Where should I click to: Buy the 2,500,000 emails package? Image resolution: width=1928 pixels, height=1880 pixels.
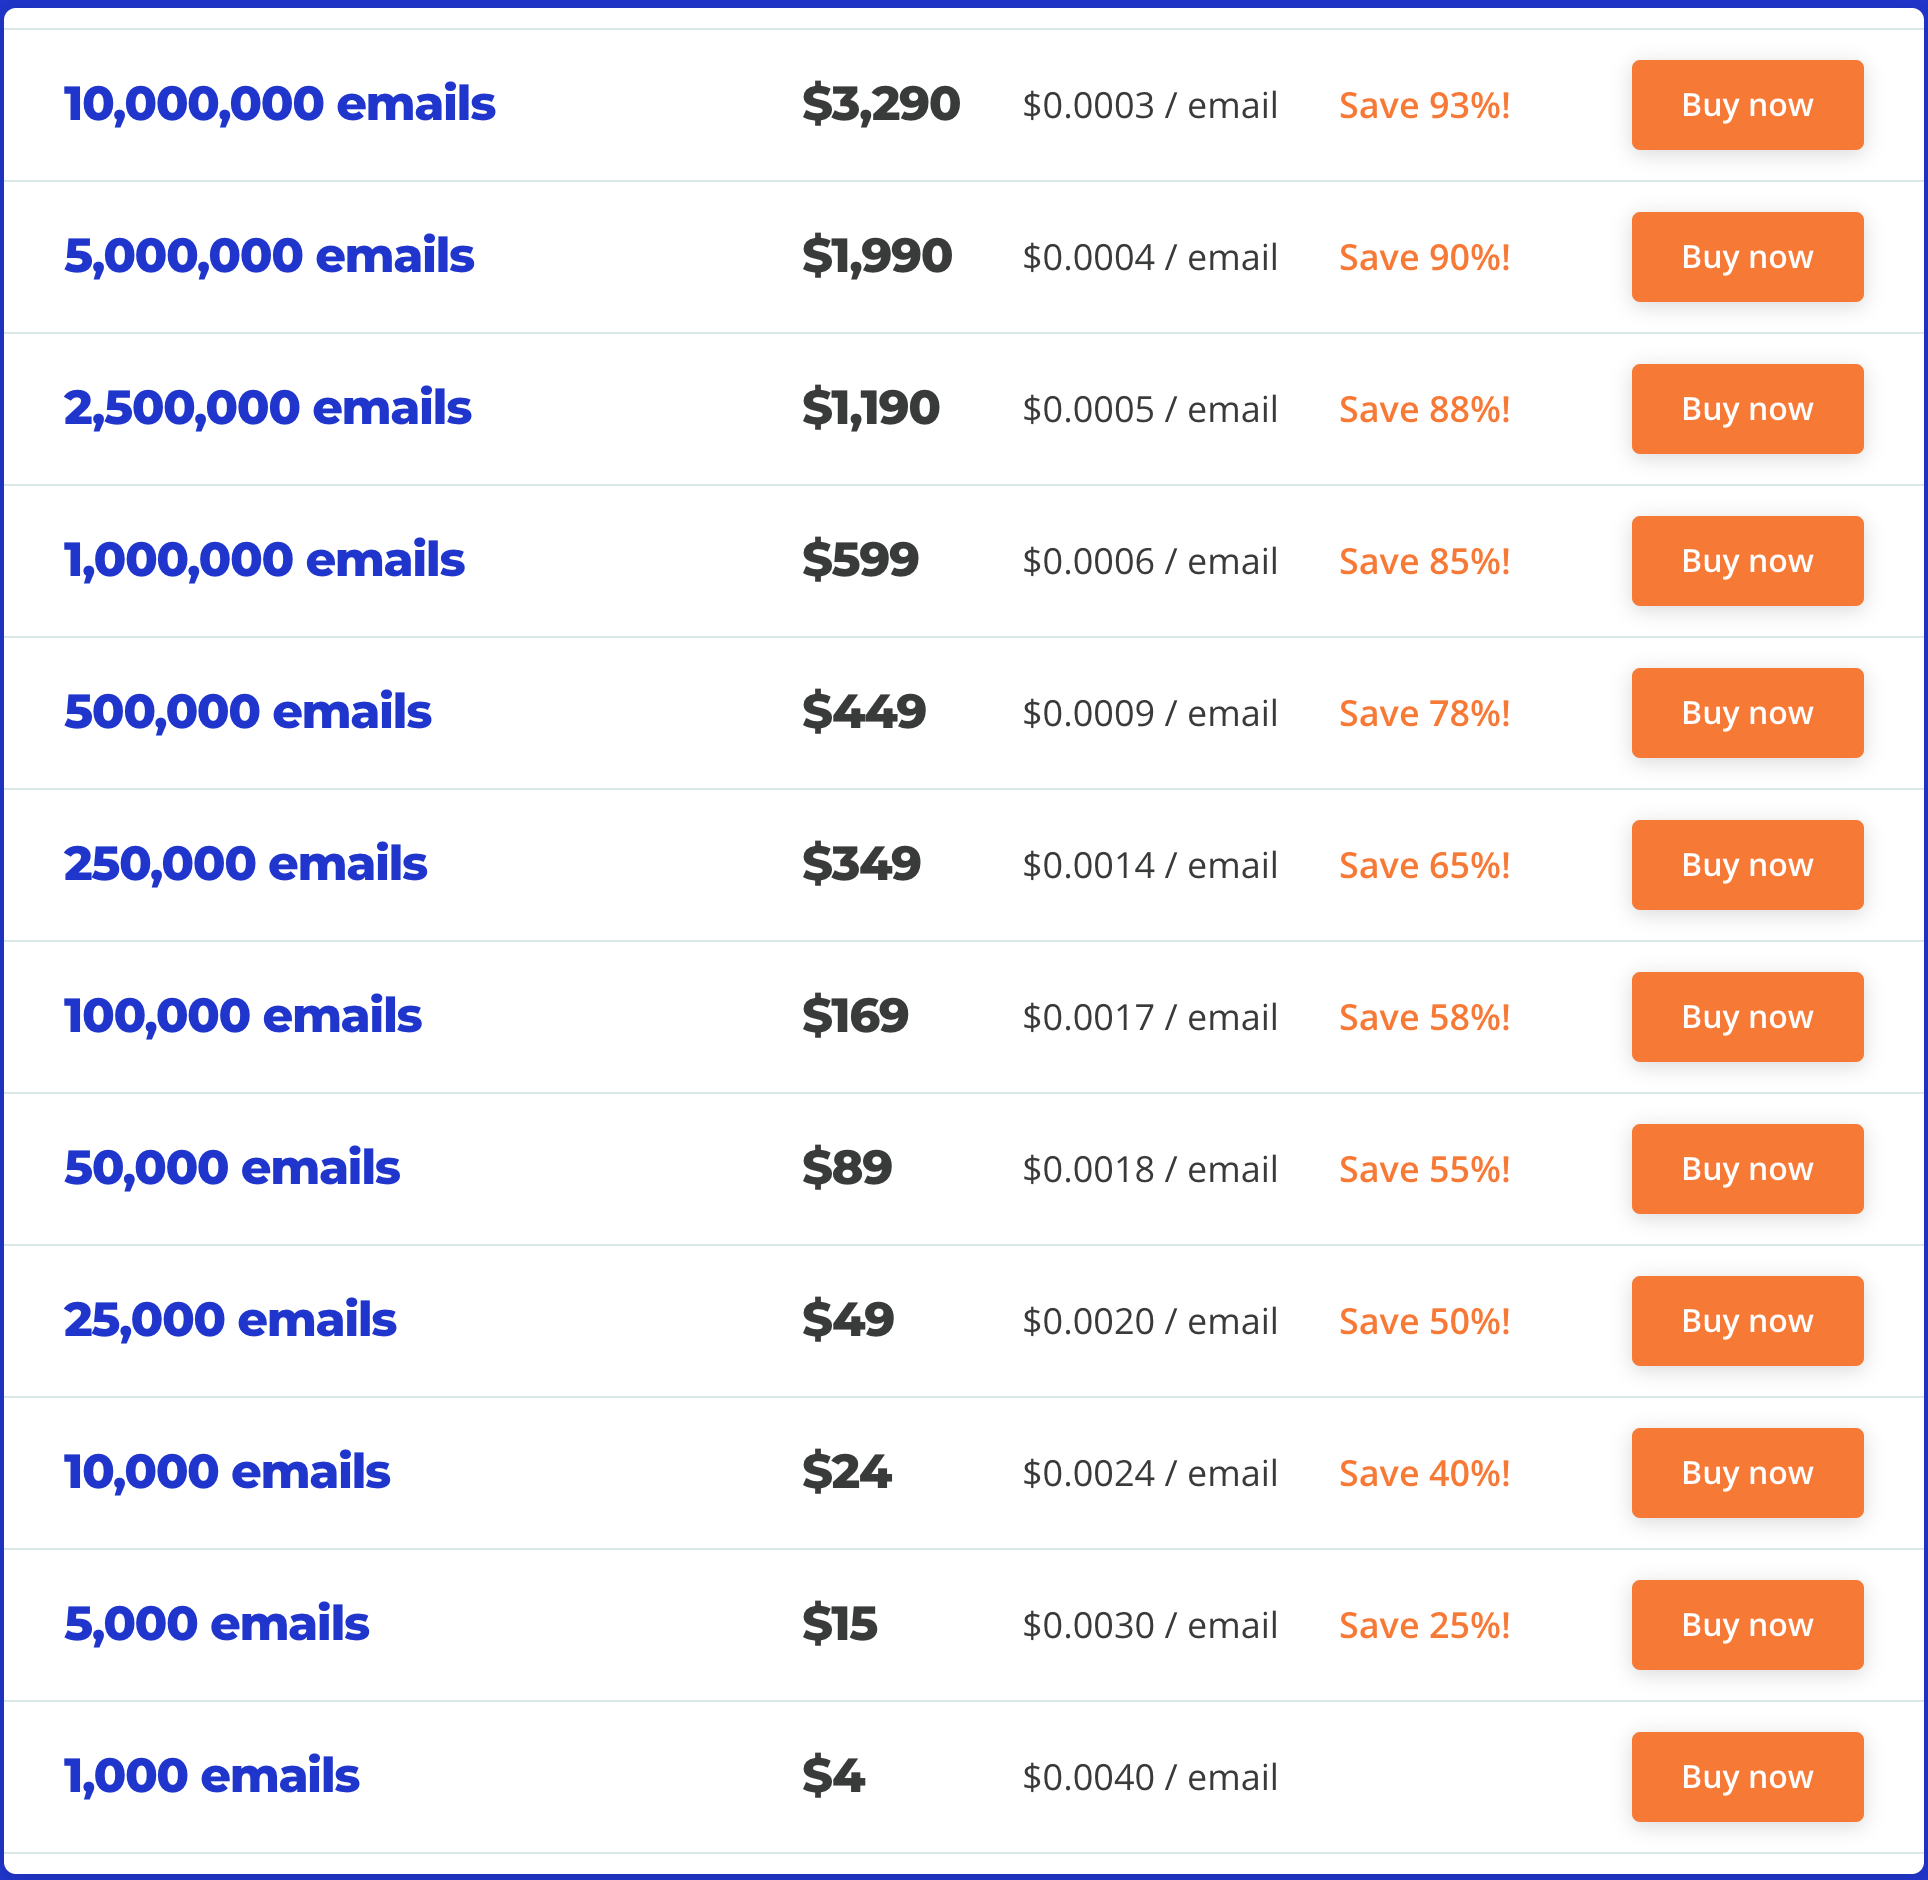pos(1746,408)
